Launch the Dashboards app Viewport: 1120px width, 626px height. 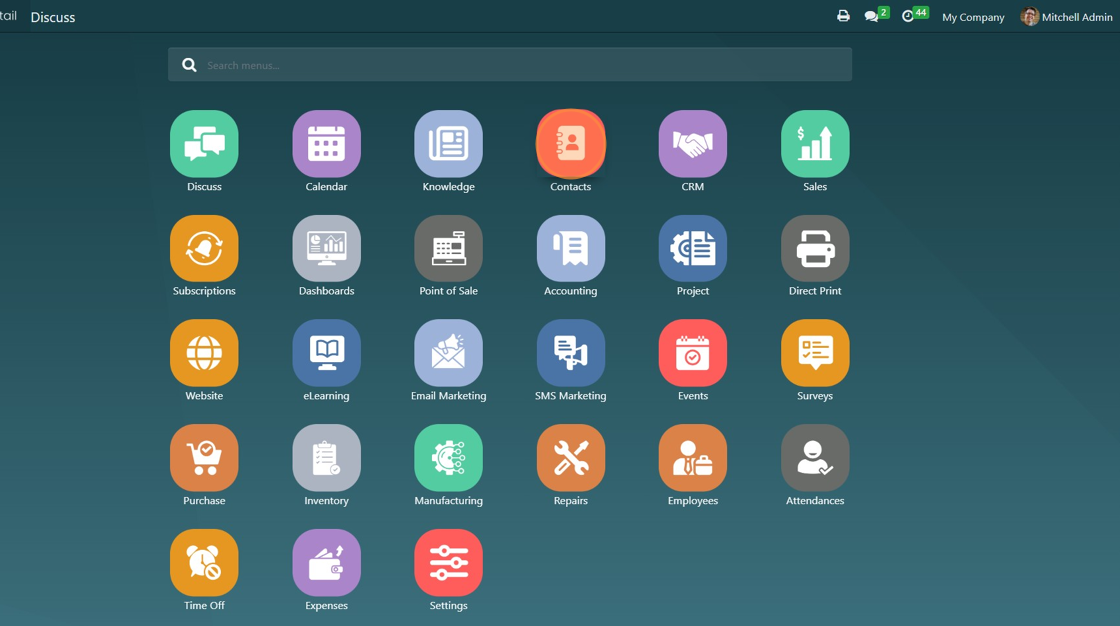click(x=326, y=249)
